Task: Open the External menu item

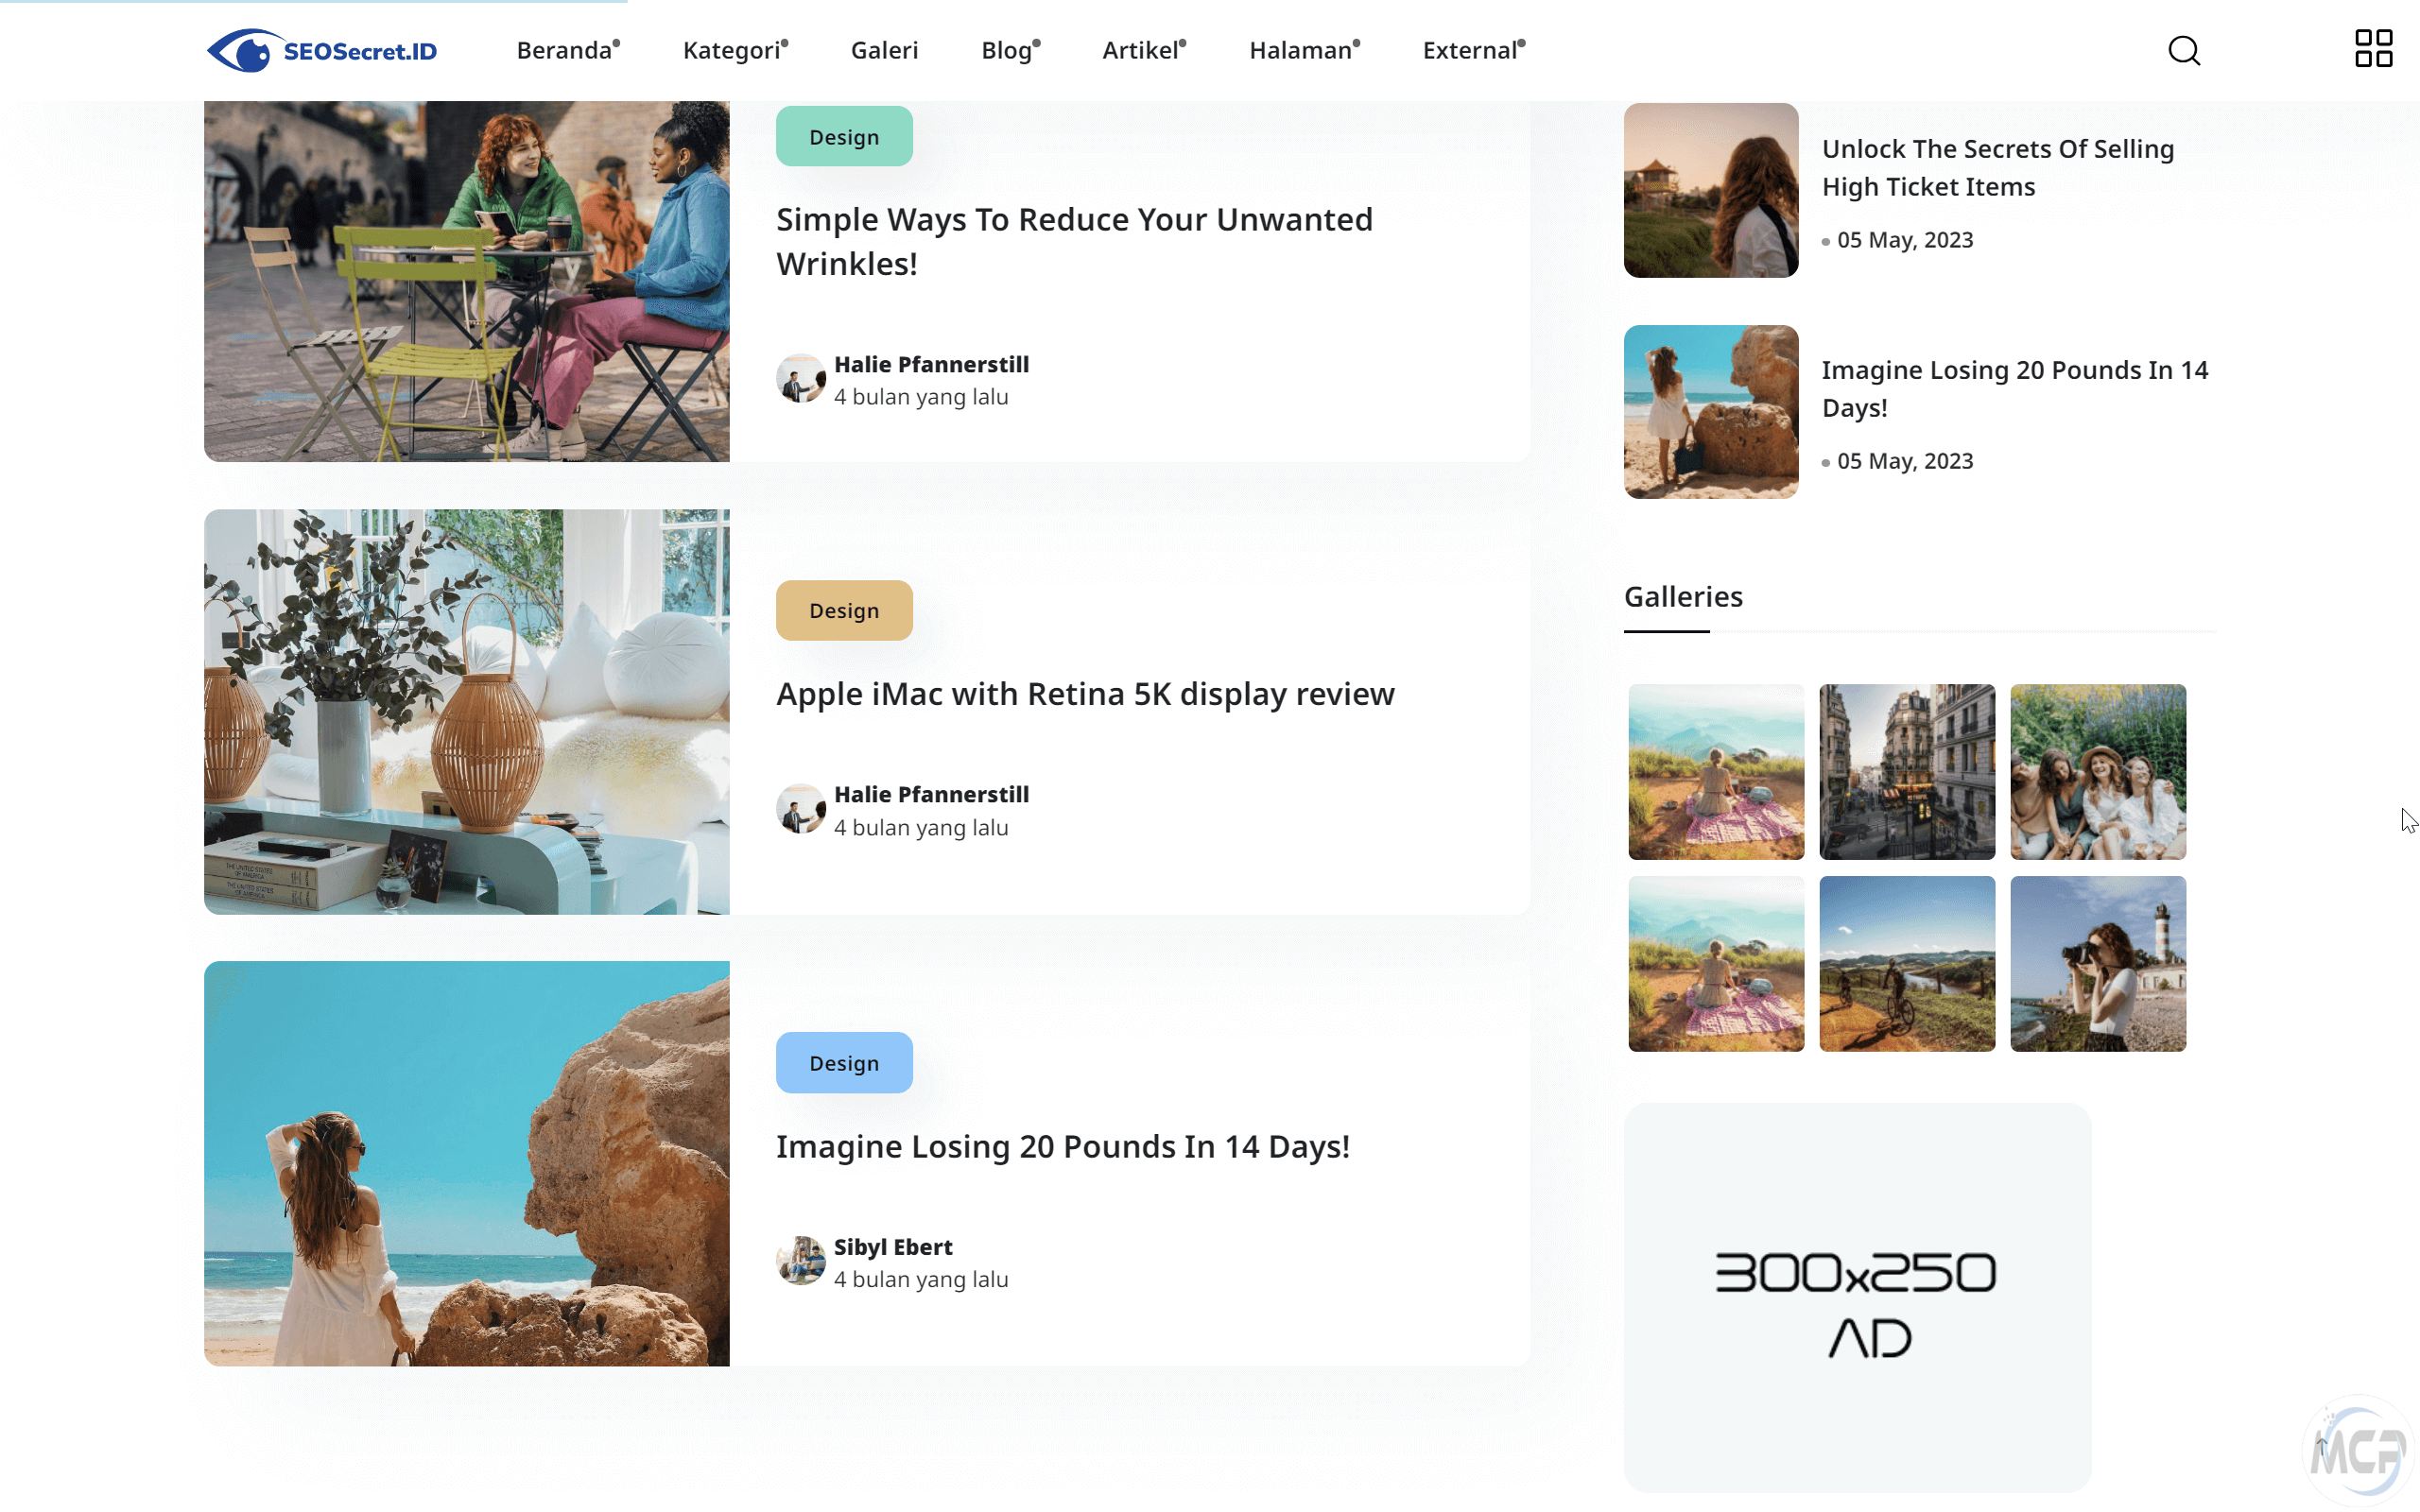Action: (1473, 50)
